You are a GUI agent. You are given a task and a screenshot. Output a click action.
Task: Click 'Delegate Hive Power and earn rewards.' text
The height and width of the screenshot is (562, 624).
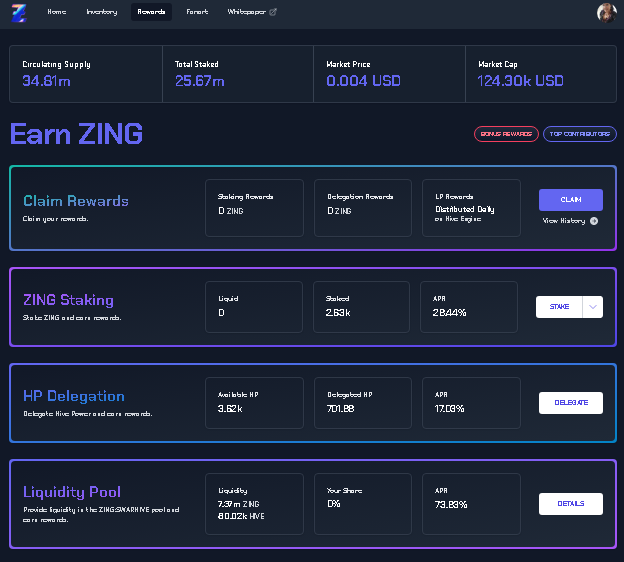coord(88,414)
